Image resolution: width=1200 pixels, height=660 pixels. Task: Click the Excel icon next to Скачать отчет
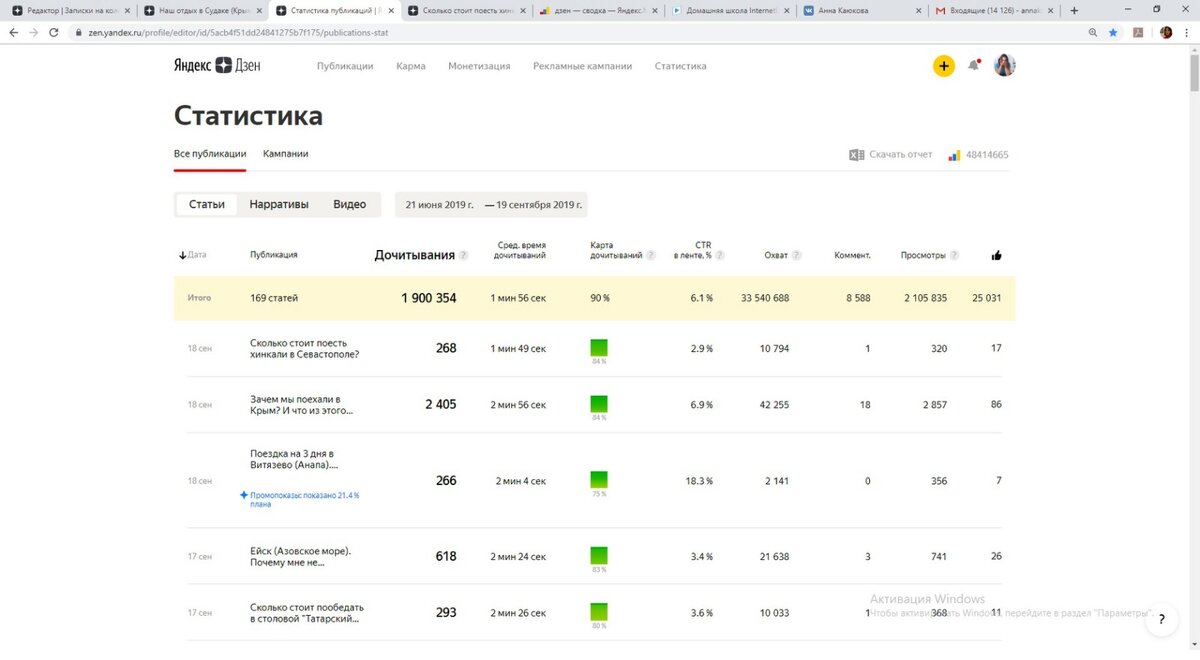point(856,154)
